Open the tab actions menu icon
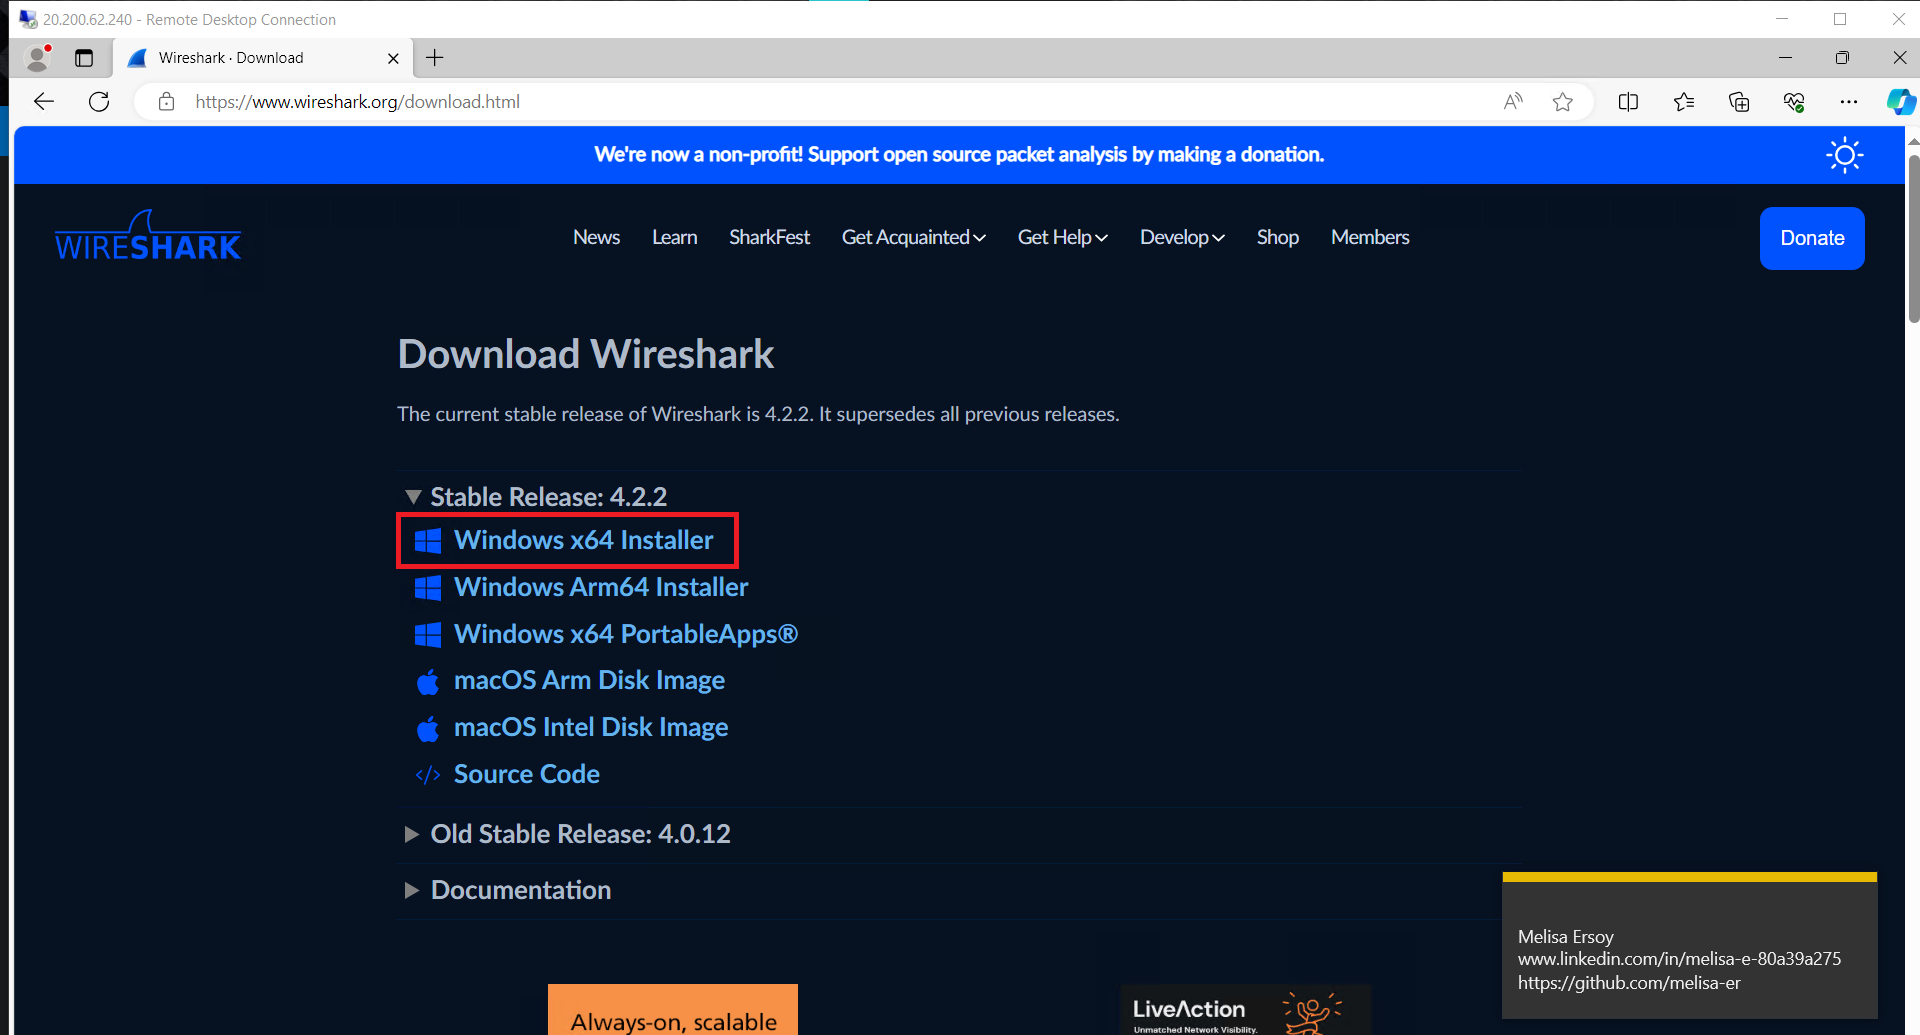This screenshot has height=1035, width=1920. coord(84,58)
